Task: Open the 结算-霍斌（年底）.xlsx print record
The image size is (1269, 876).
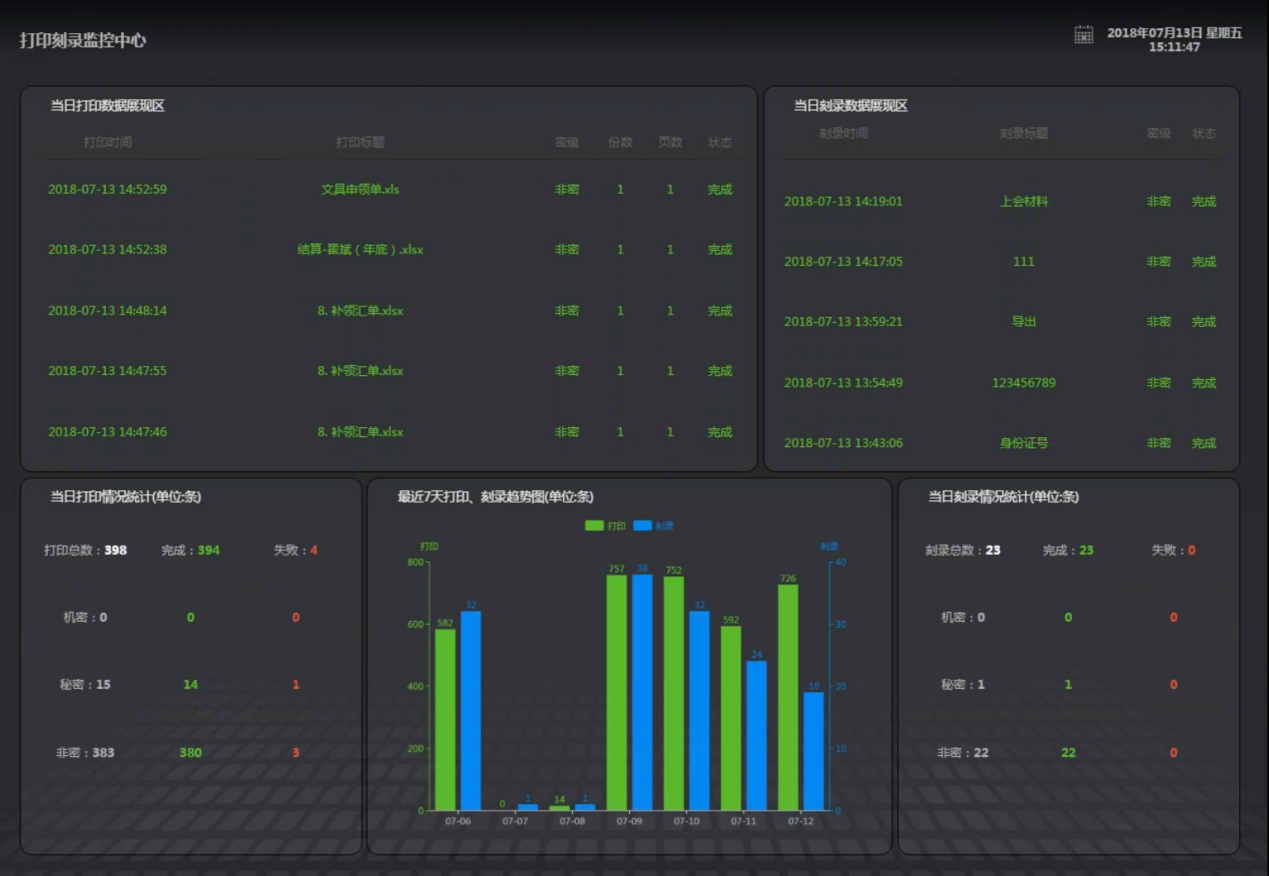Action: click(x=360, y=250)
